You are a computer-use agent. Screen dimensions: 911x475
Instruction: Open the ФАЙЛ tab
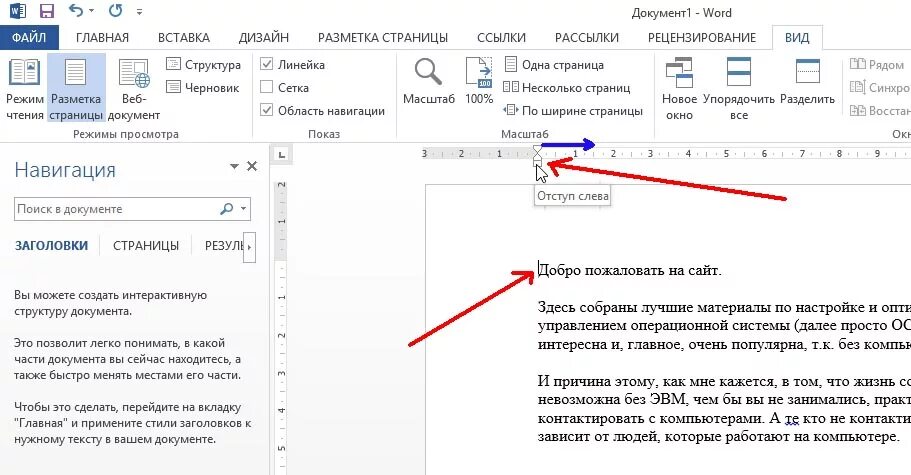click(x=29, y=38)
